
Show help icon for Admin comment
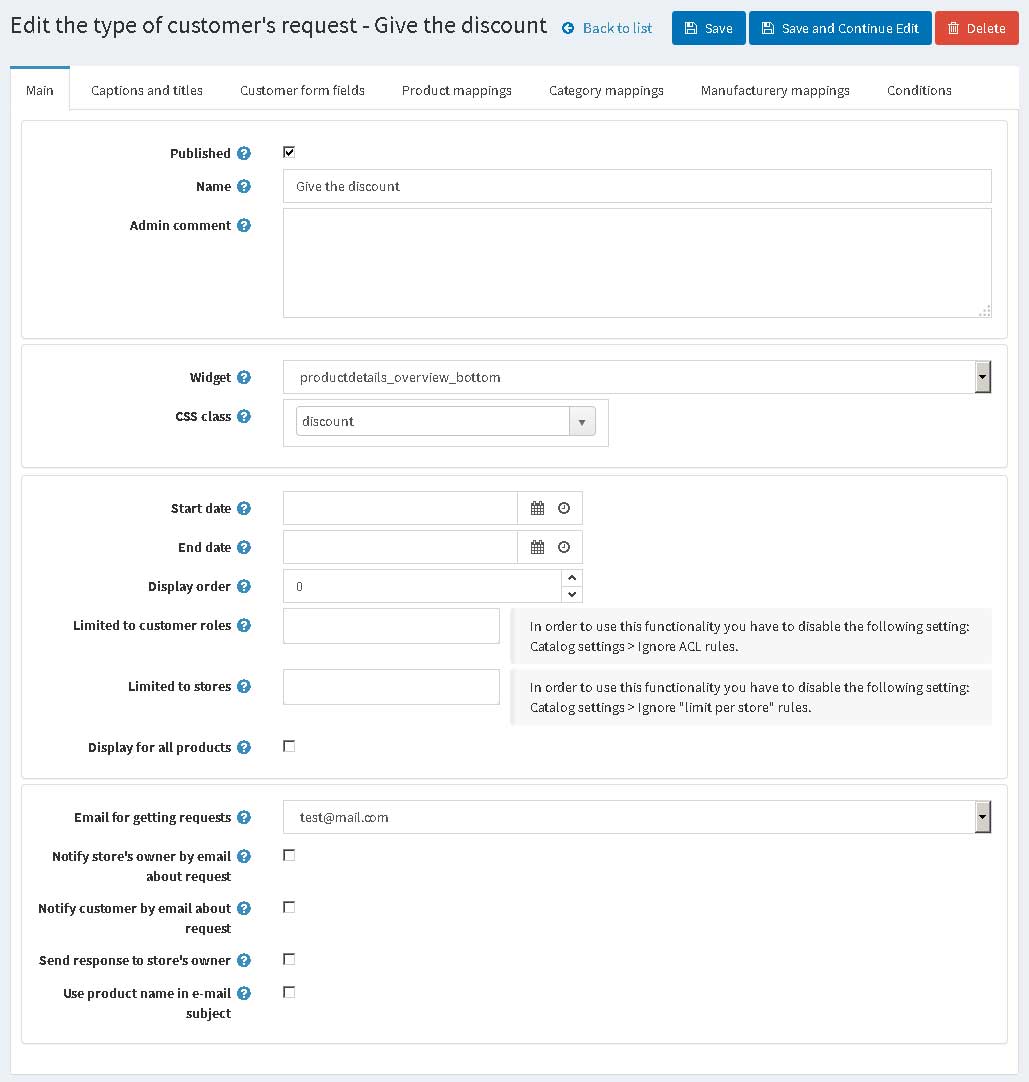point(244,225)
